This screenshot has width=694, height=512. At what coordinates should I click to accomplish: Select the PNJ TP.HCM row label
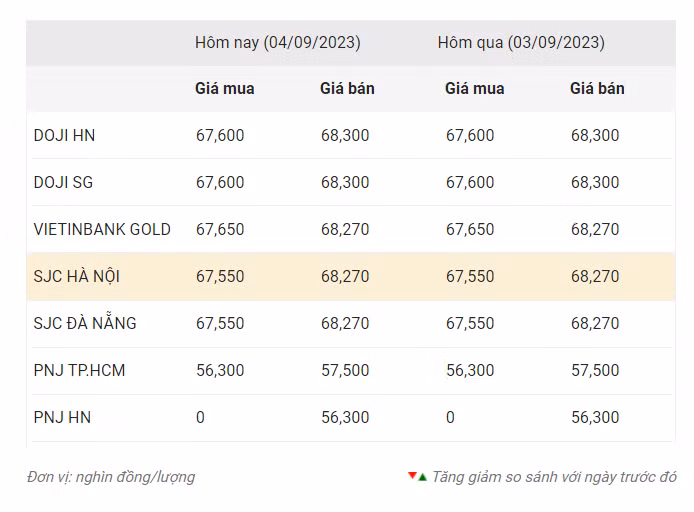coord(80,370)
